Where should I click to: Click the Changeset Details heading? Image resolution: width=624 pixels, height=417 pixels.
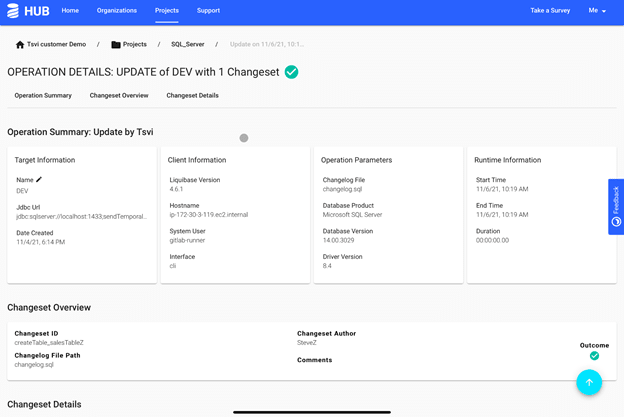pyautogui.click(x=44, y=404)
